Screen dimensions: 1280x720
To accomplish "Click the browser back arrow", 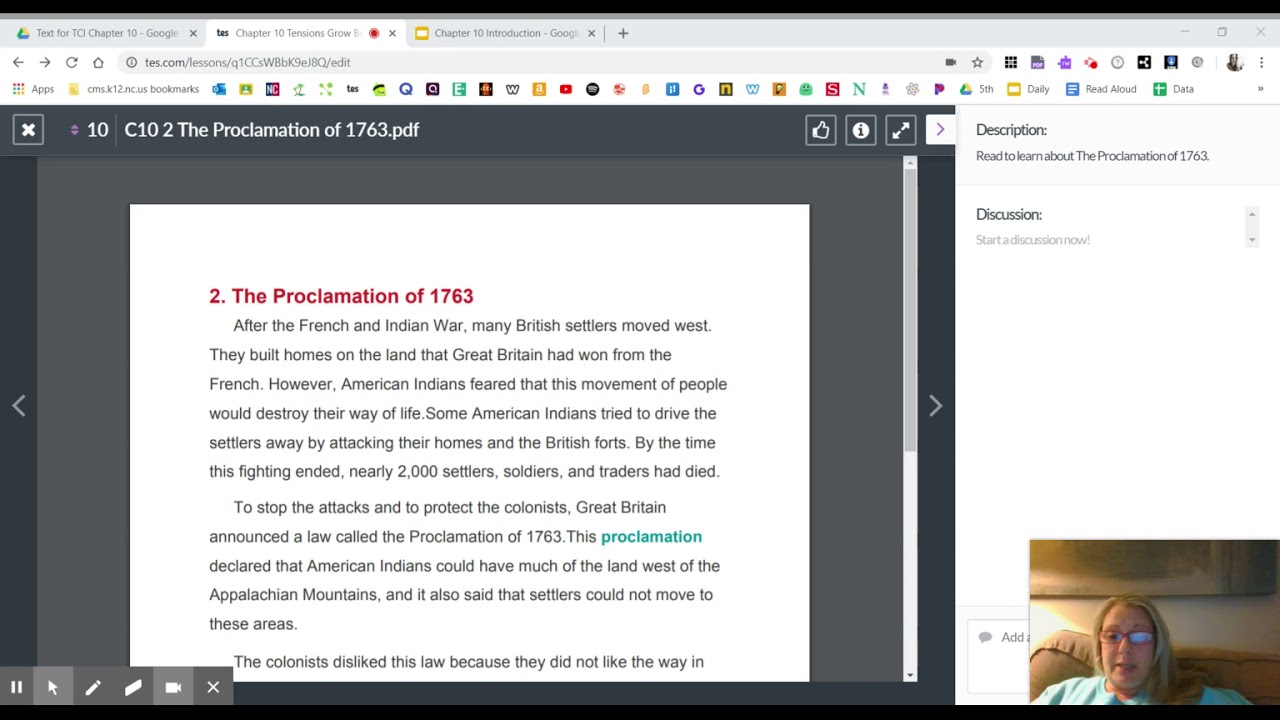I will click(18, 62).
